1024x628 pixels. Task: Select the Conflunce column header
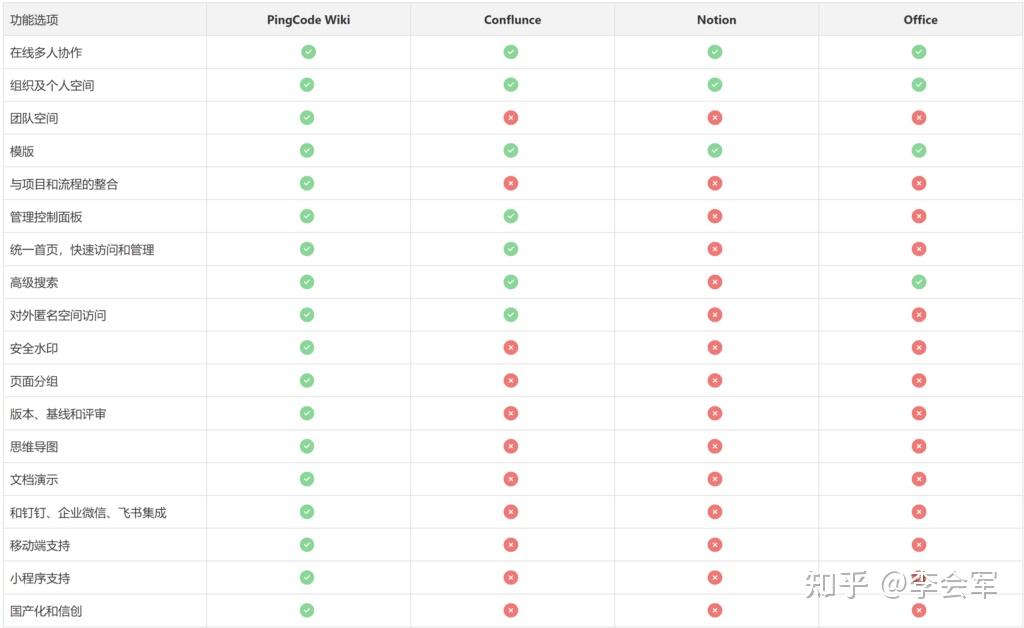(512, 19)
